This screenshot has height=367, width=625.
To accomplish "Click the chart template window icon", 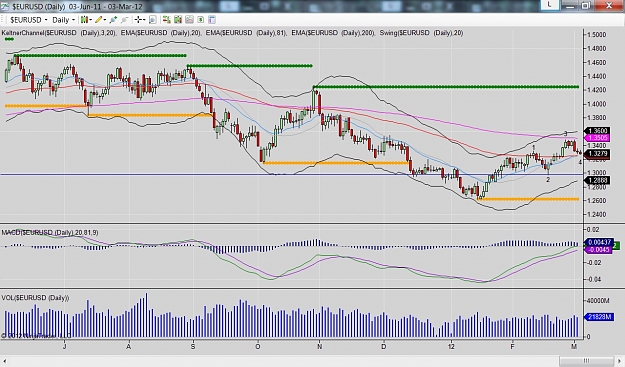I will [212, 20].
